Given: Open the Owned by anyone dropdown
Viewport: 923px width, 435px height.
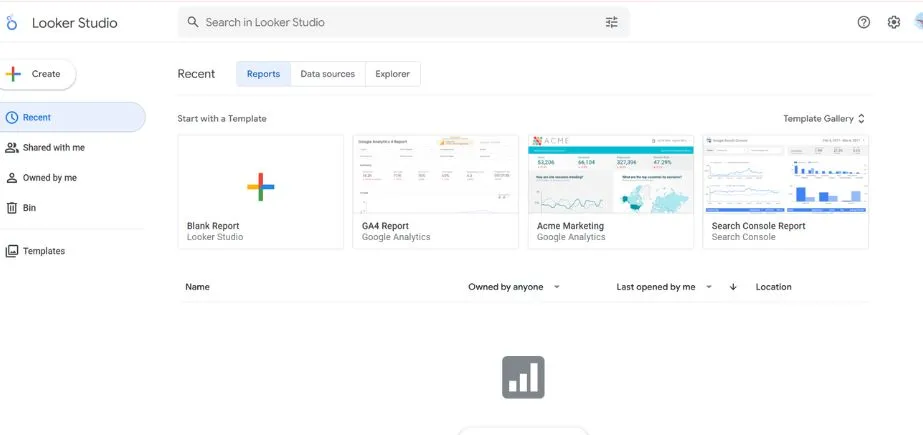Looking at the screenshot, I should tap(514, 287).
